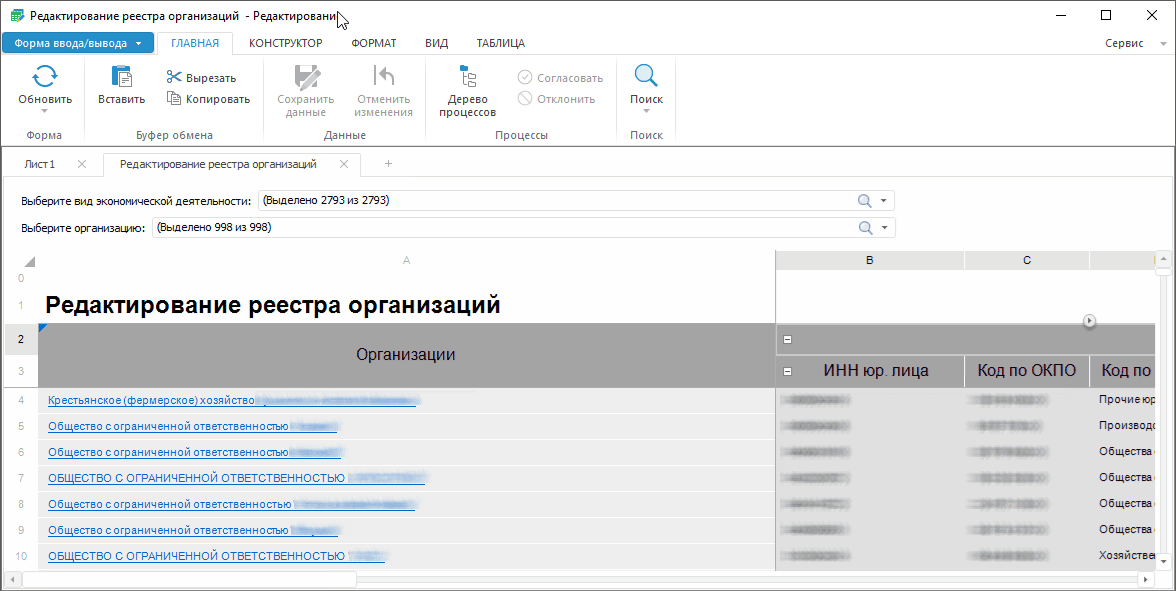Expand the Поиск dropdown arrow

pyautogui.click(x=646, y=111)
